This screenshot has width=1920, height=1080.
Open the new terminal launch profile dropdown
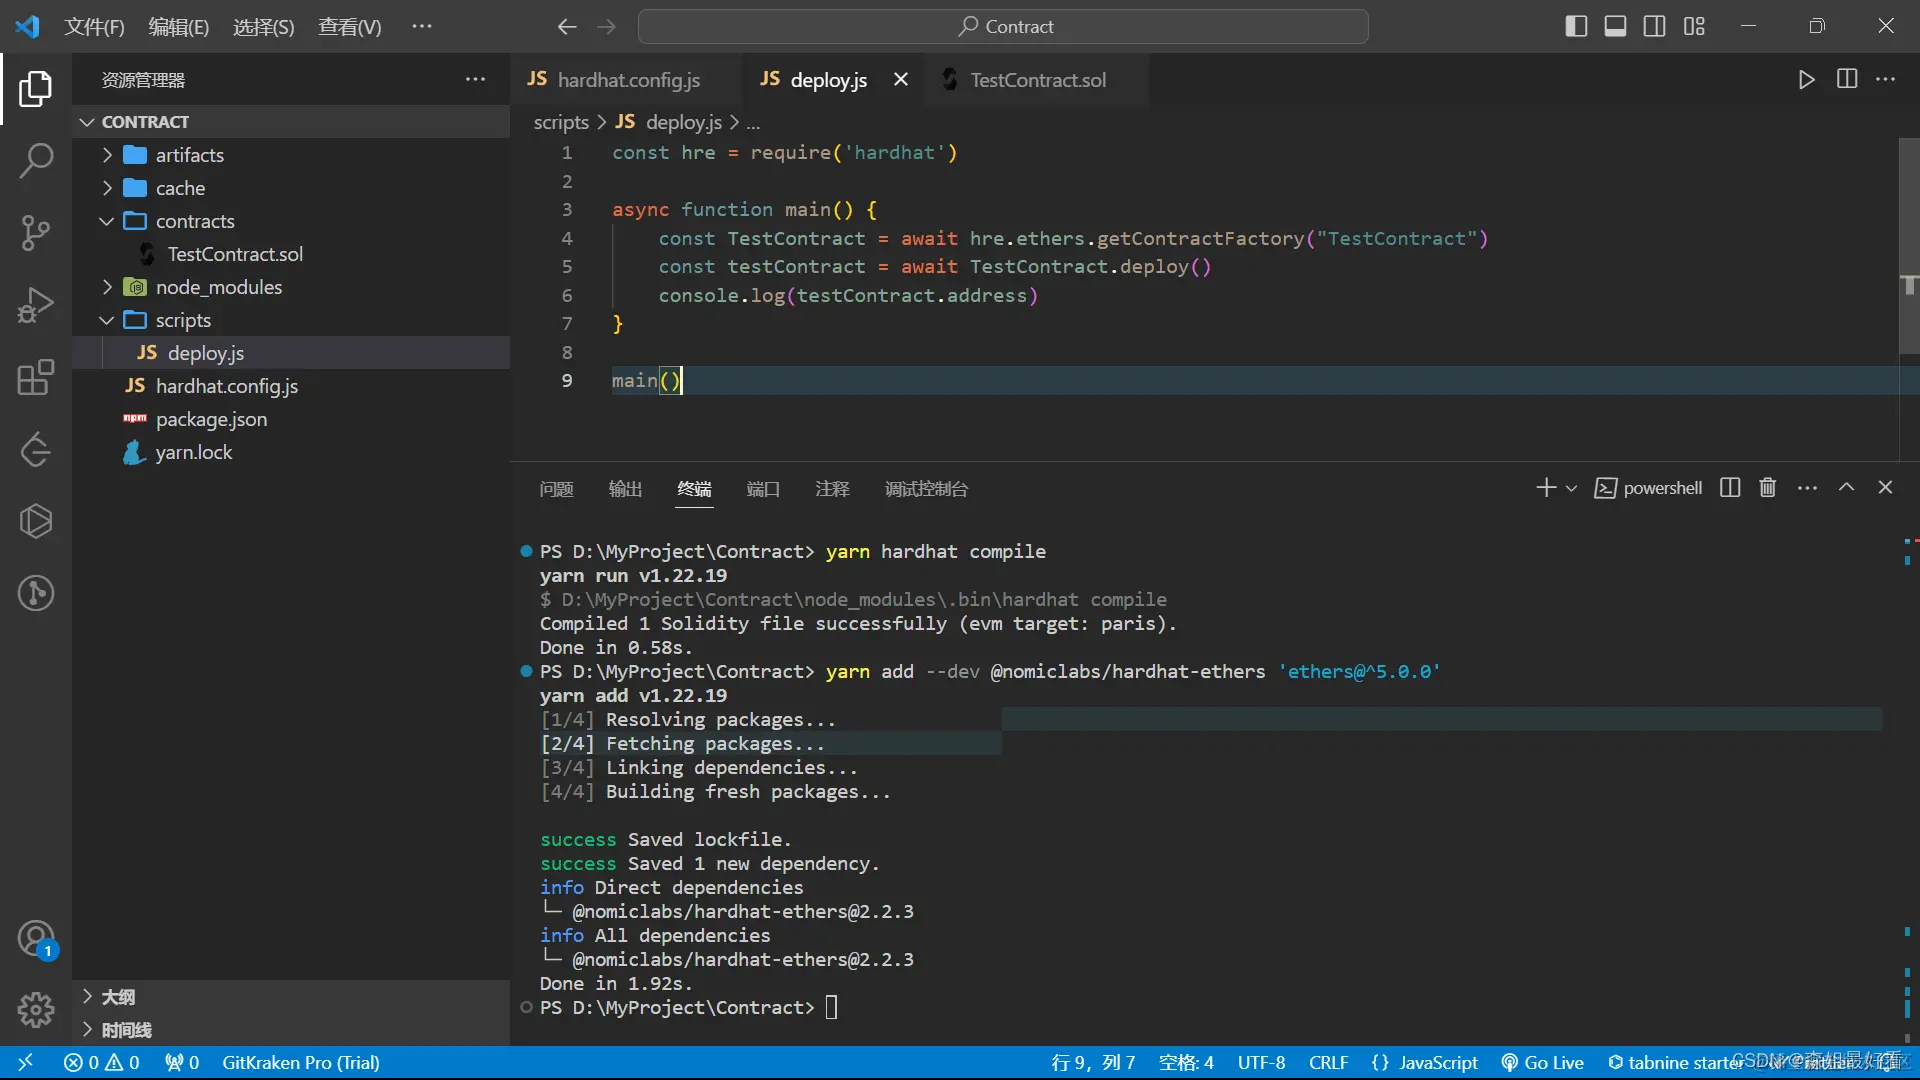click(1572, 489)
